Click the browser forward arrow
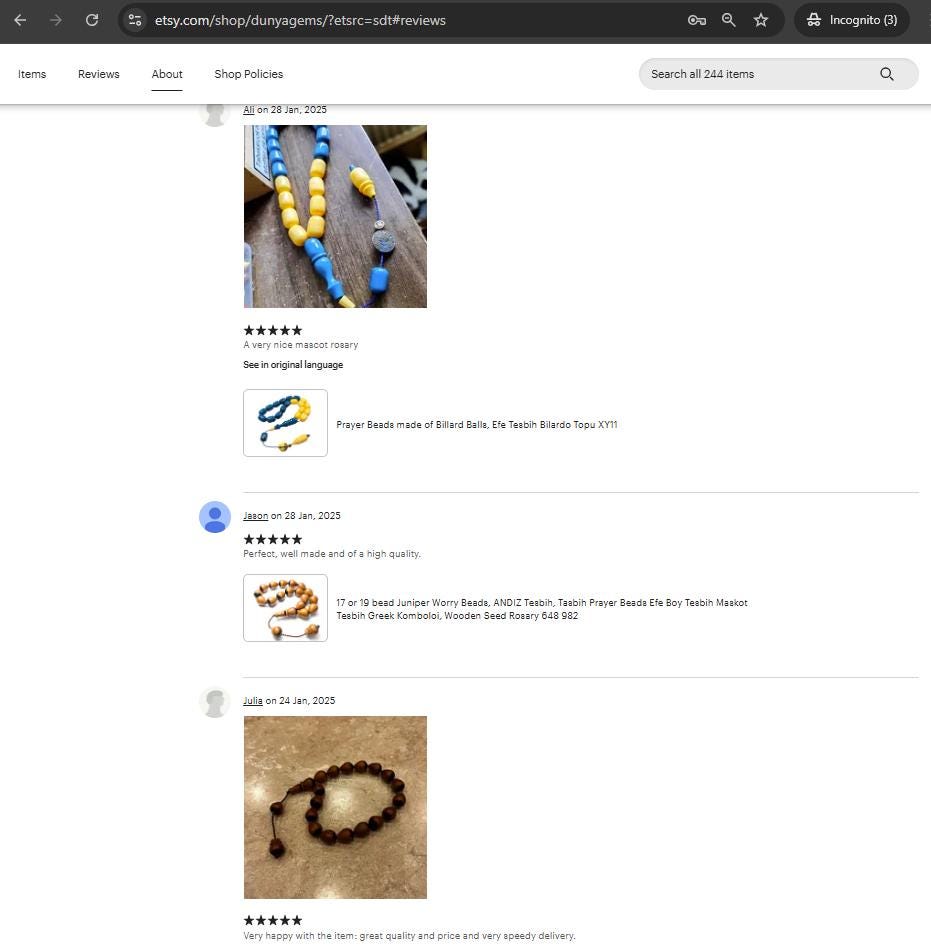931x951 pixels. pyautogui.click(x=56, y=20)
